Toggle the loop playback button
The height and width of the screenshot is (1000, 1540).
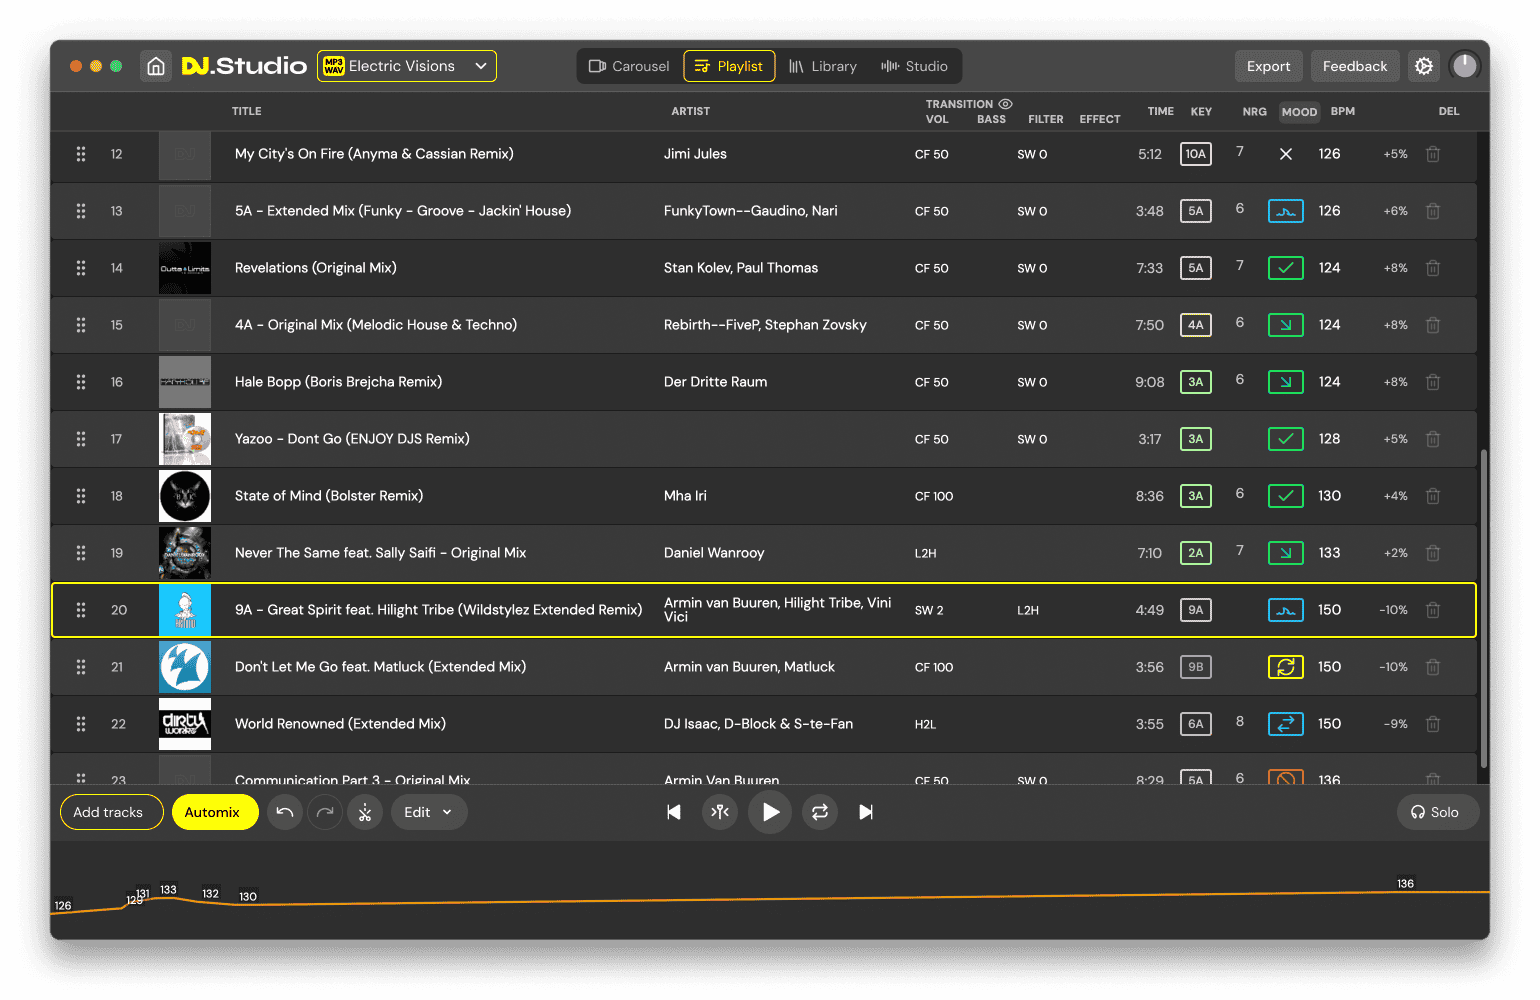click(x=820, y=812)
